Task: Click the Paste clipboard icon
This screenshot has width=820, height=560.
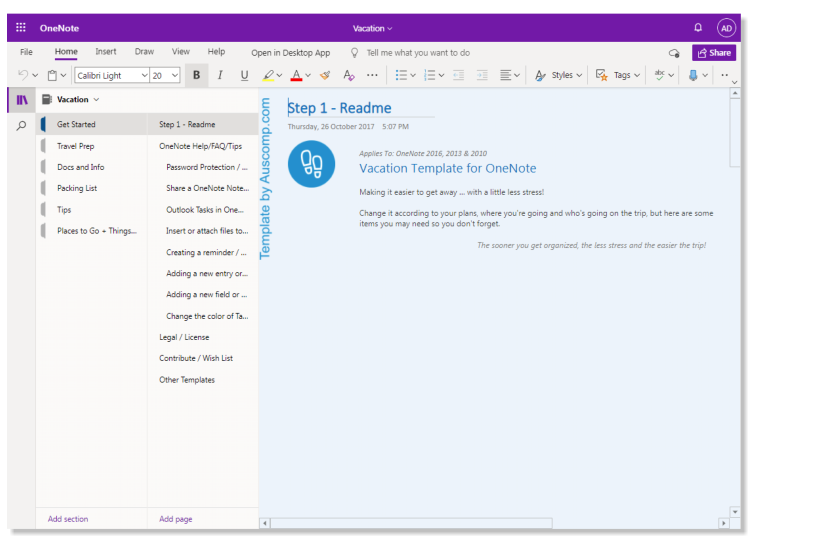Action: coord(52,75)
